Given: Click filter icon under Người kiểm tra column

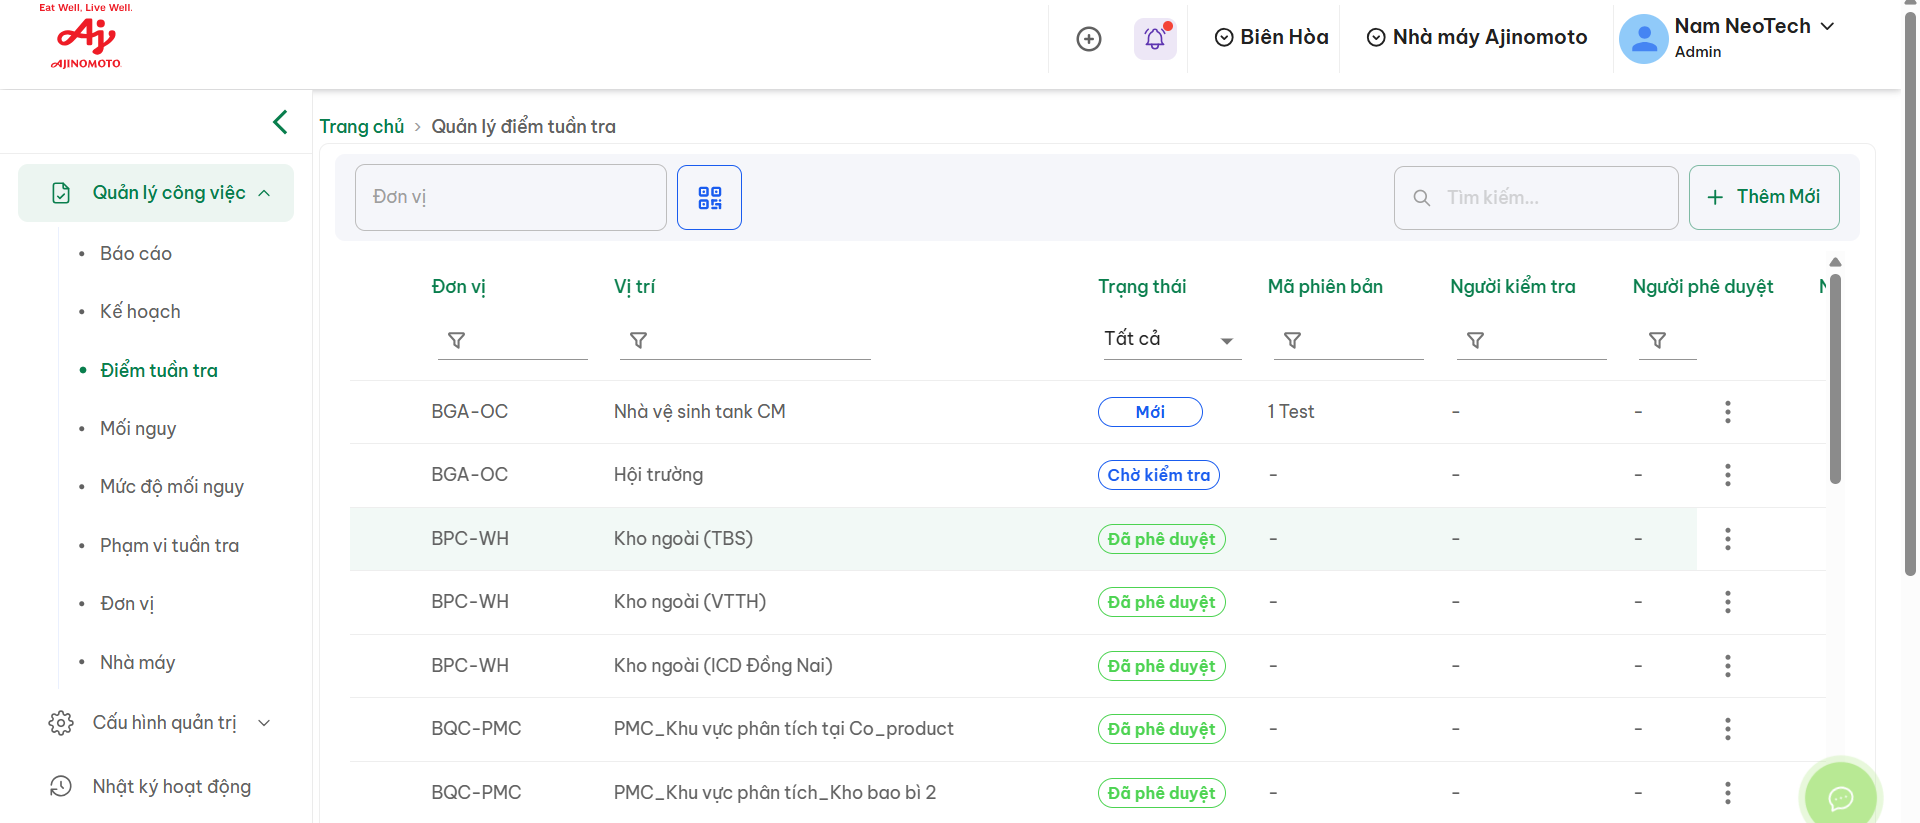Looking at the screenshot, I should 1475,341.
